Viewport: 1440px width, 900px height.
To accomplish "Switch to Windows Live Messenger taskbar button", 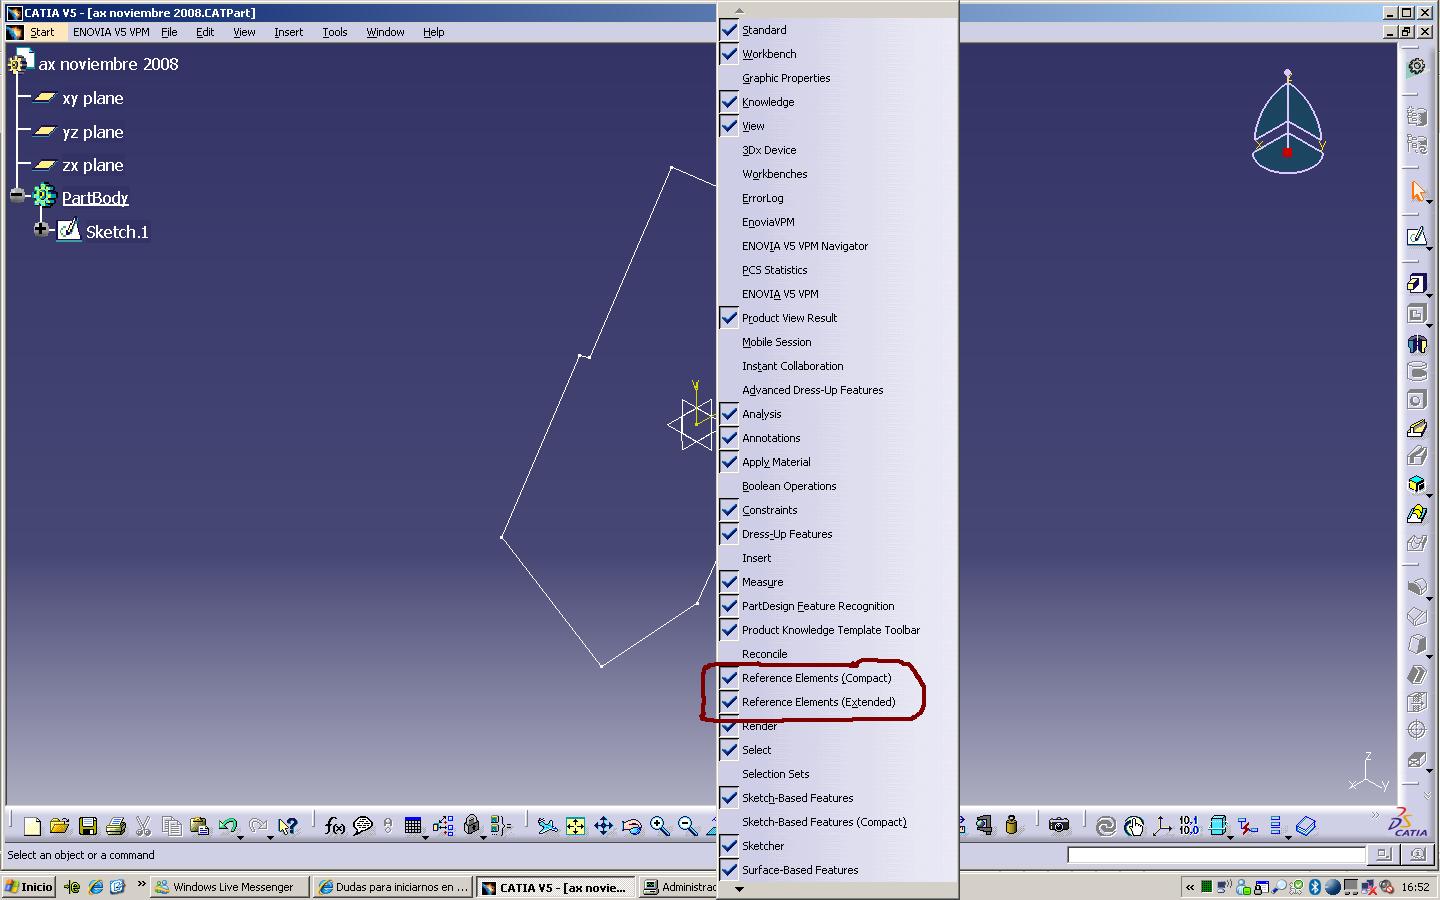I will 229,887.
